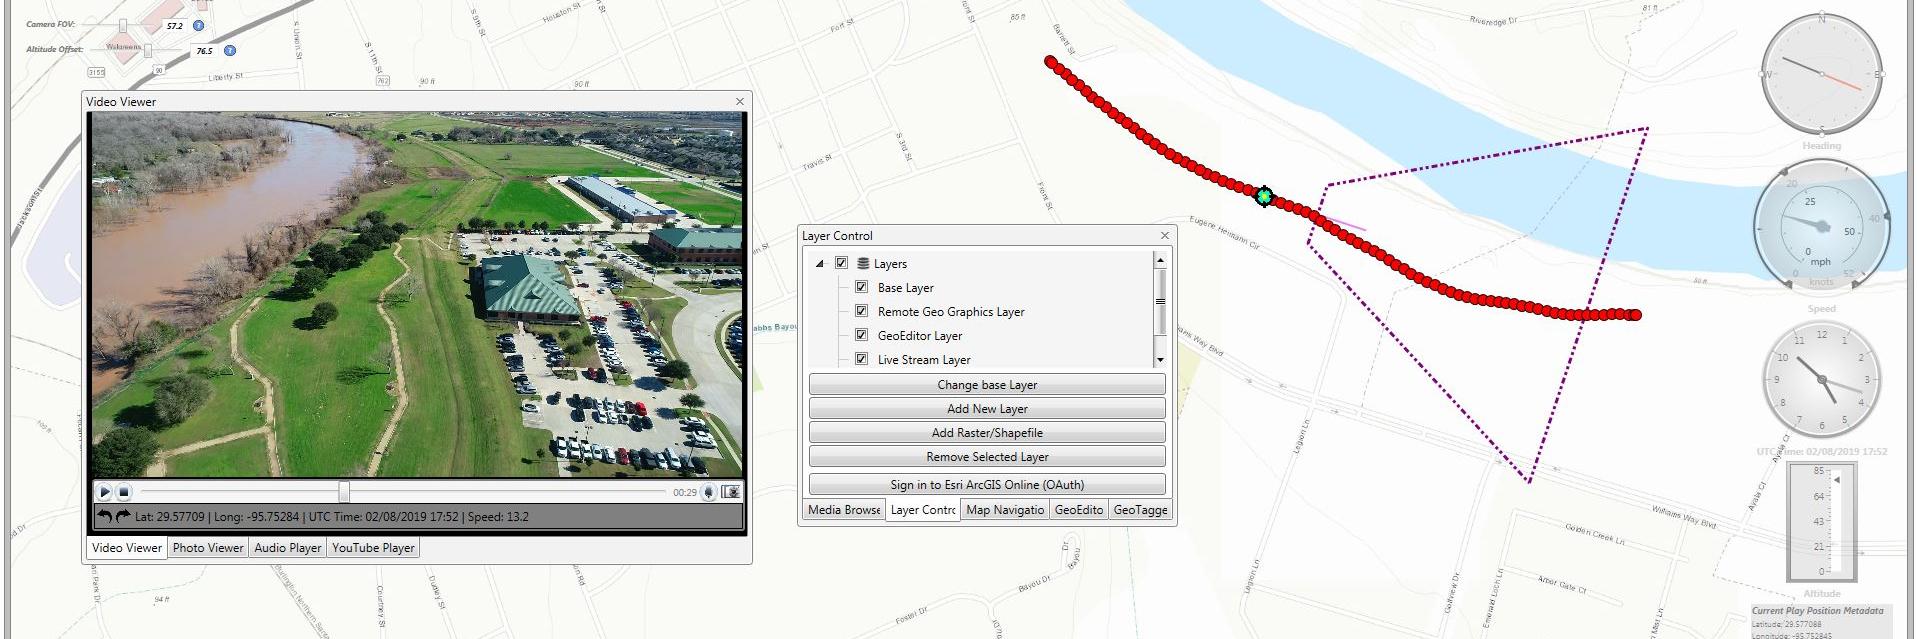Stop the video playback
Image resolution: width=1917 pixels, height=639 pixels.
click(124, 492)
